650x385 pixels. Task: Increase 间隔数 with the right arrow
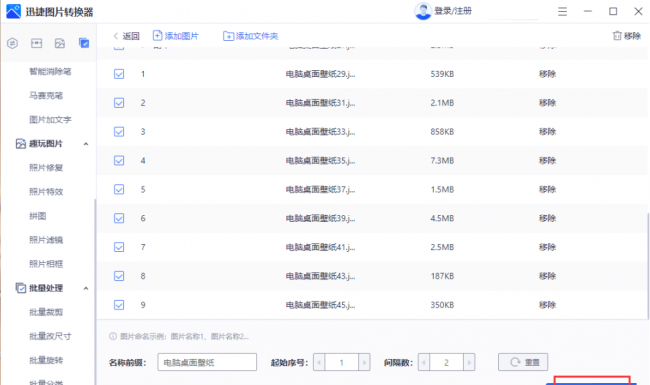pos(469,363)
